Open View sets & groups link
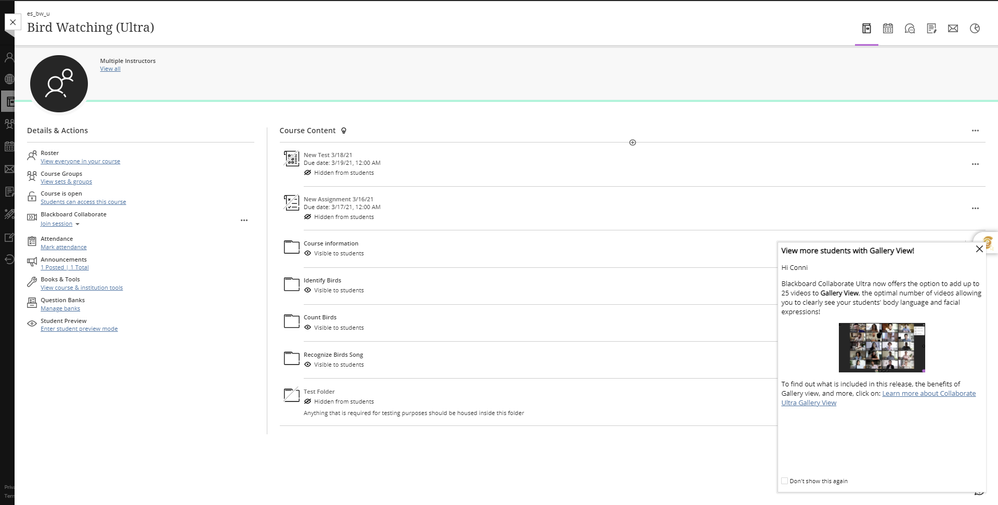Viewport: 998px width, 505px height. click(x=66, y=181)
